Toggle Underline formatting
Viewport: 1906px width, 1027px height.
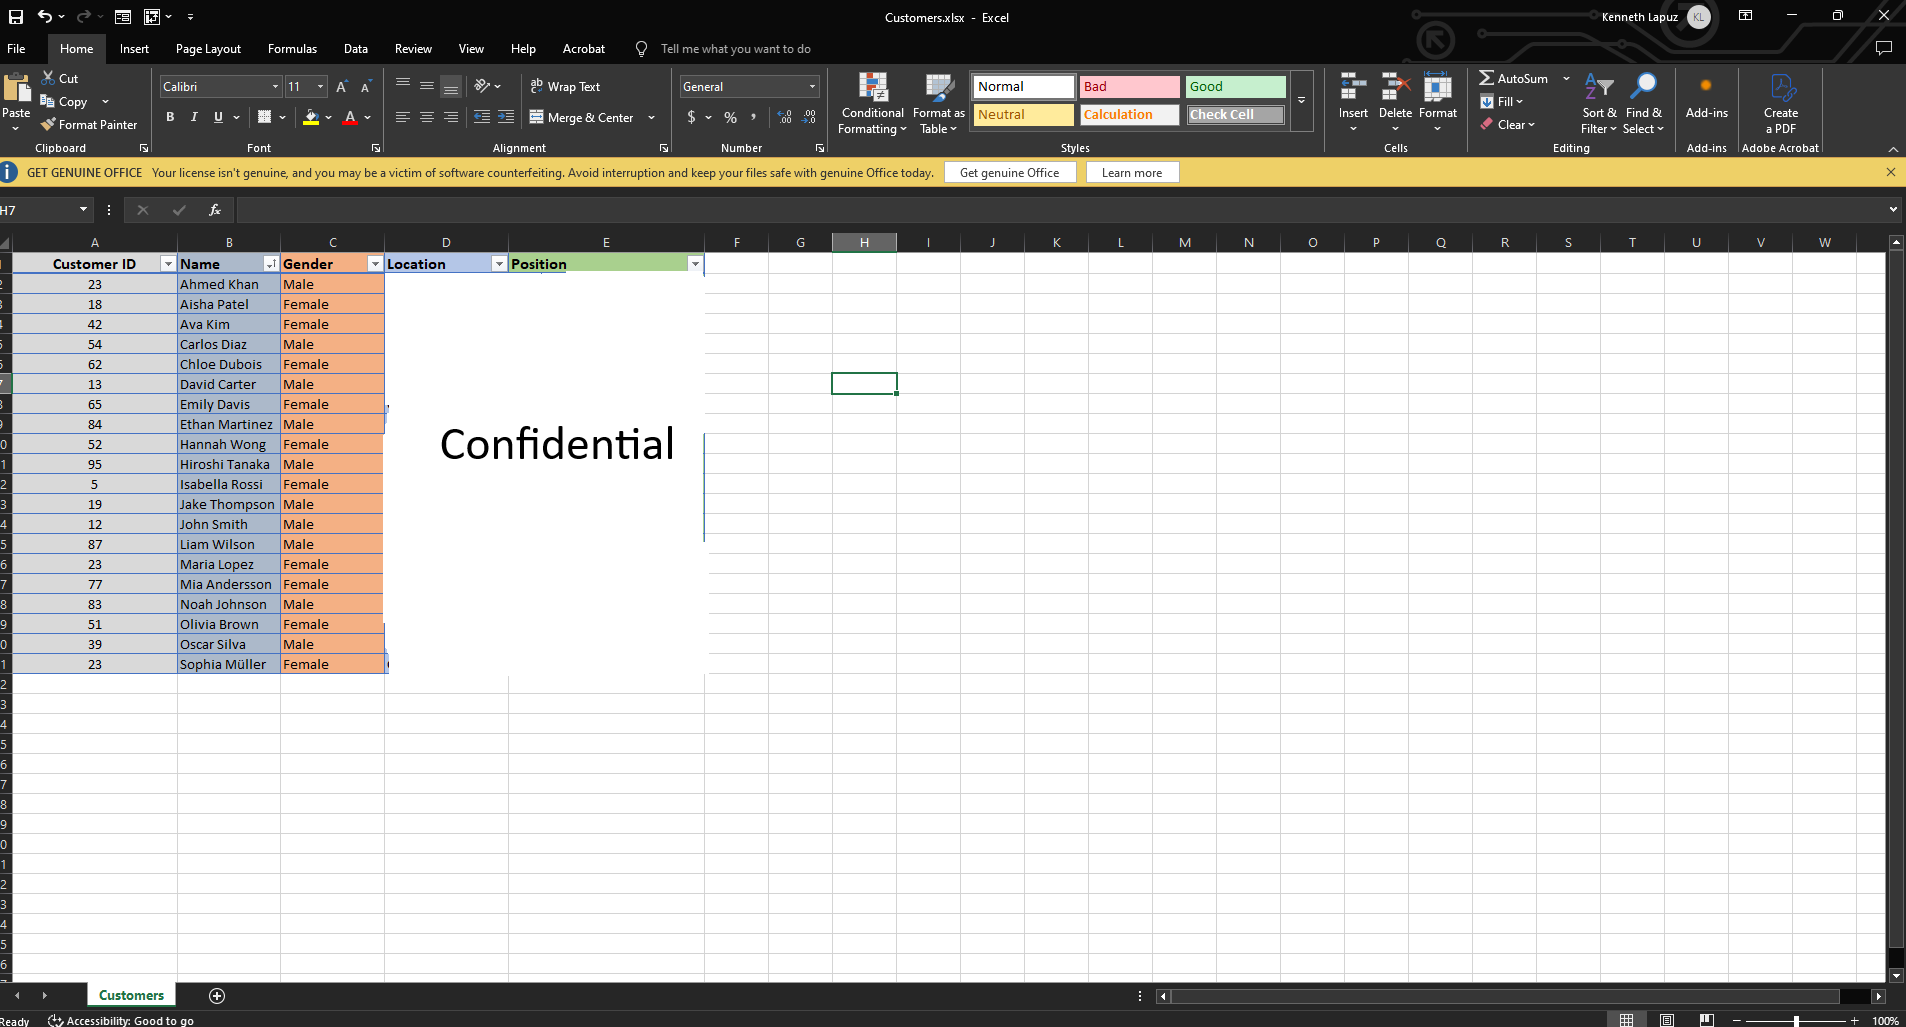click(x=218, y=117)
